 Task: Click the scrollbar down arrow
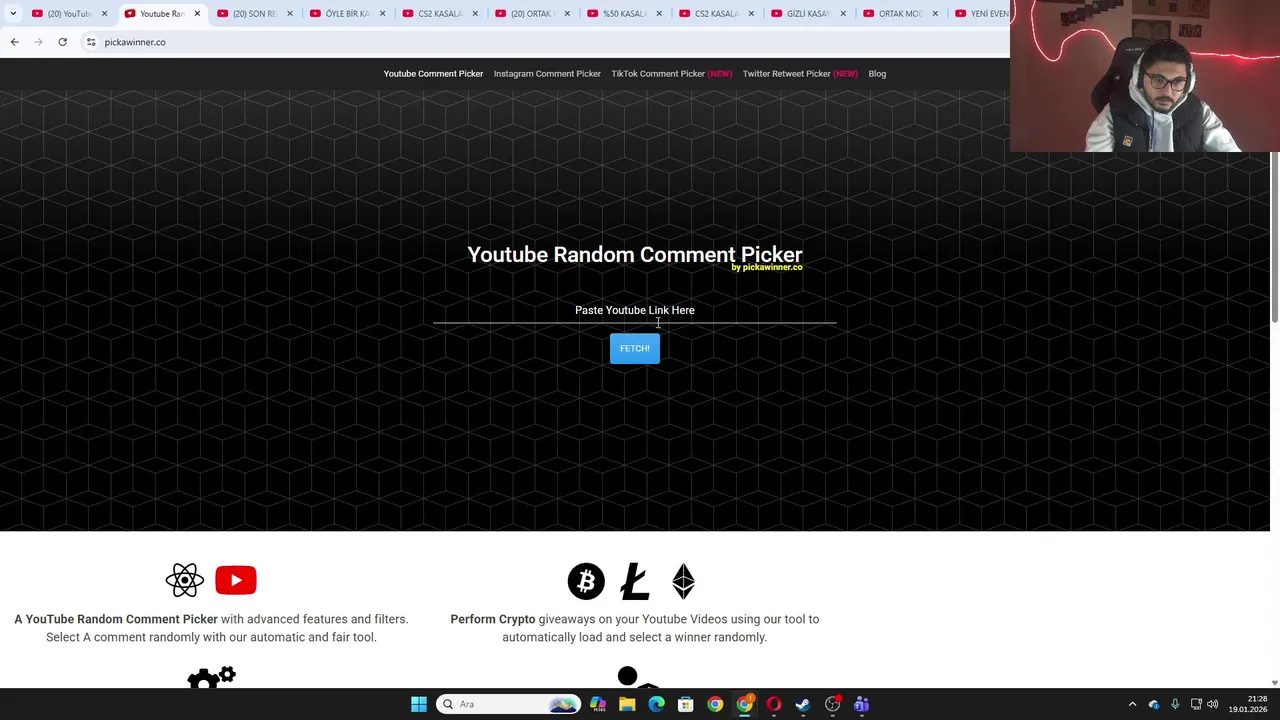click(1274, 683)
